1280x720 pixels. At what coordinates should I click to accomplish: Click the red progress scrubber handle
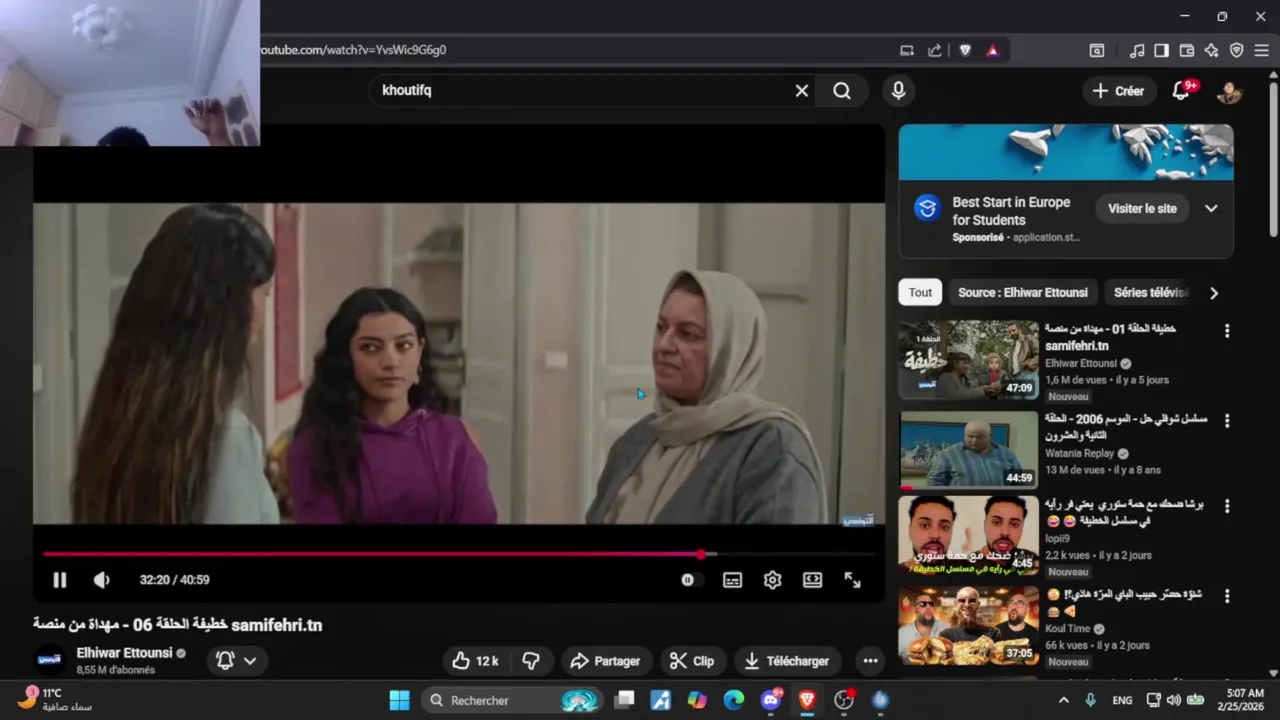[x=701, y=554]
